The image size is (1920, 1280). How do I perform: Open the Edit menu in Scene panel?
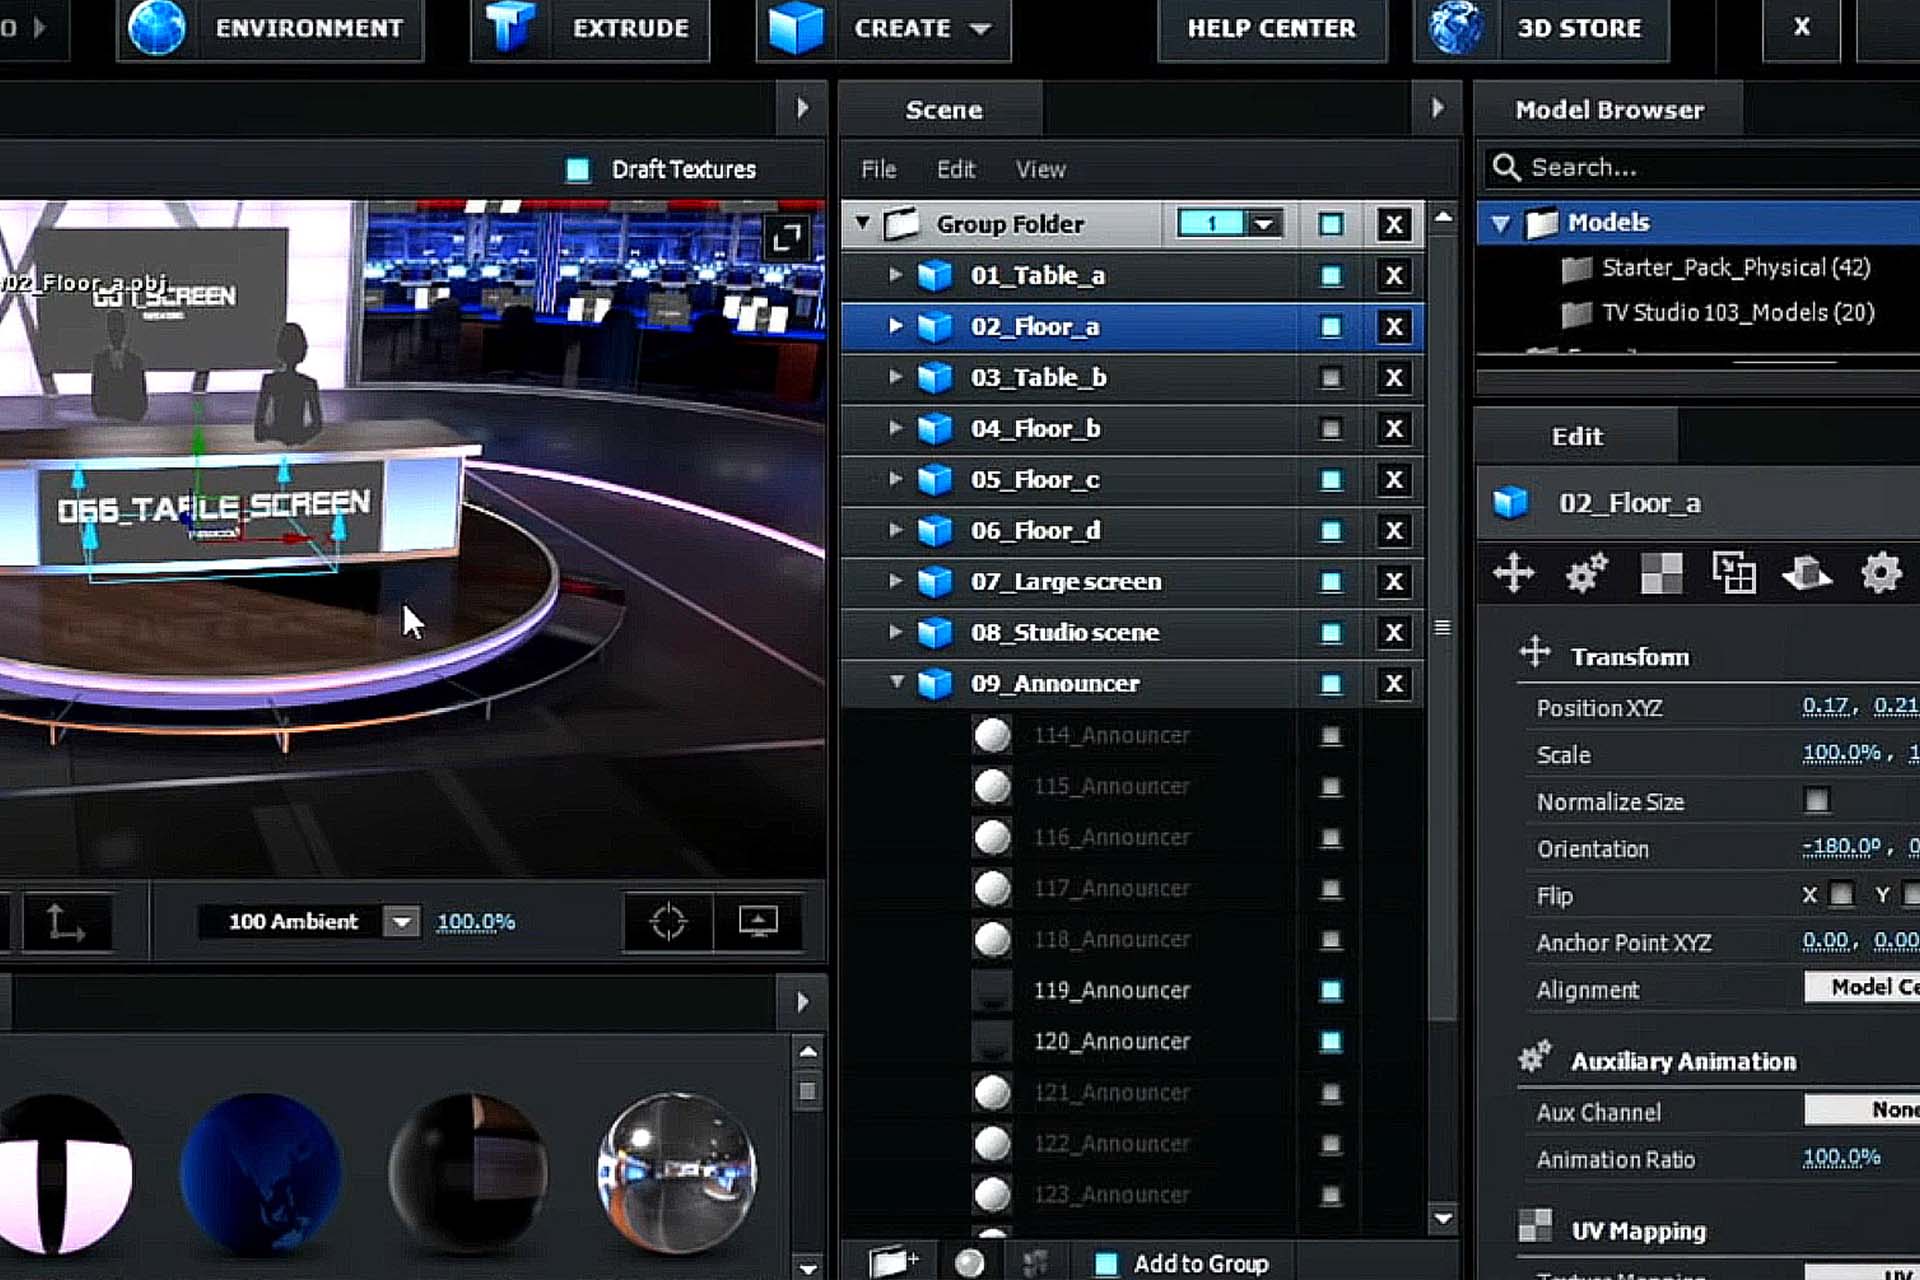955,170
